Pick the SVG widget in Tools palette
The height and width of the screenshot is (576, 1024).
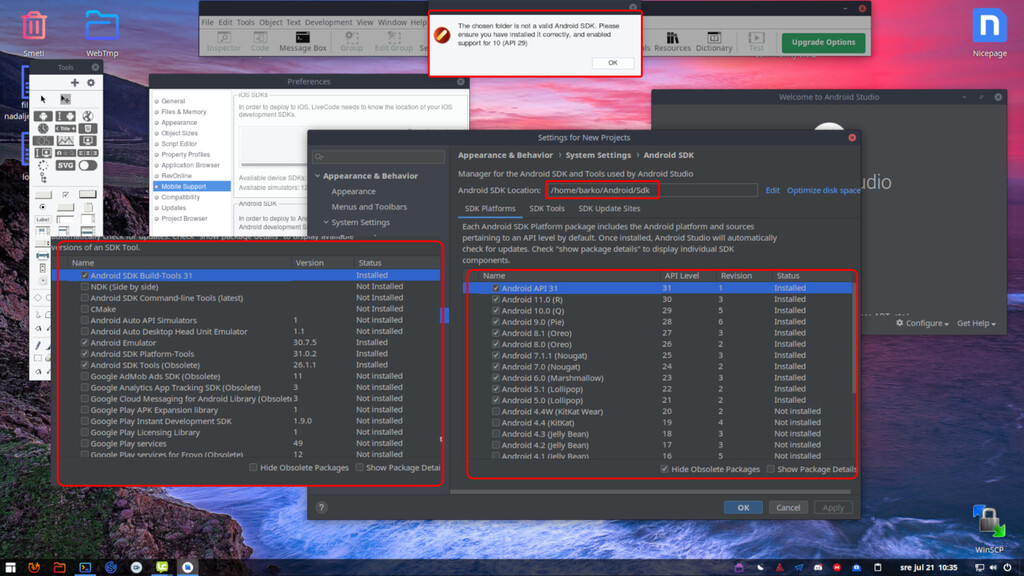point(65,165)
